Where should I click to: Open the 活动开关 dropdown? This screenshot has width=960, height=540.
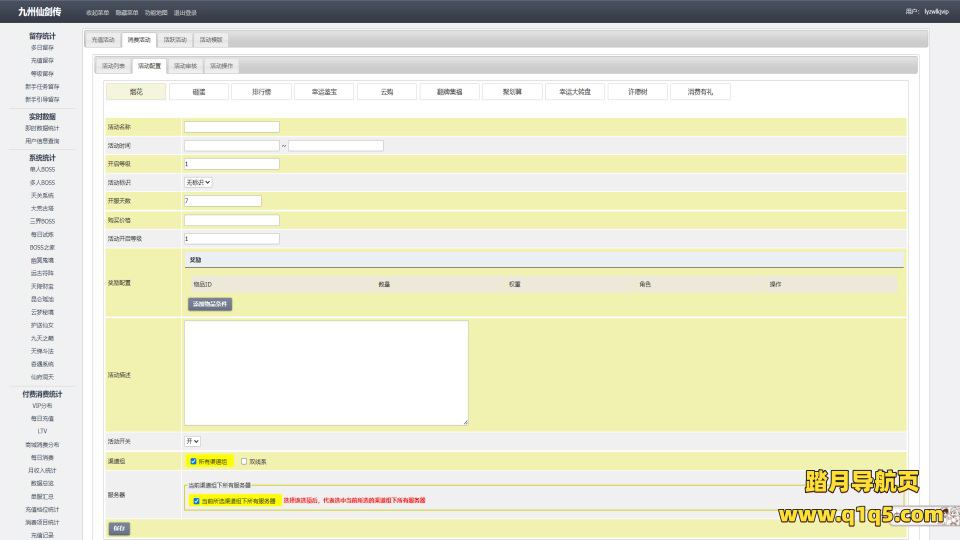[192, 440]
